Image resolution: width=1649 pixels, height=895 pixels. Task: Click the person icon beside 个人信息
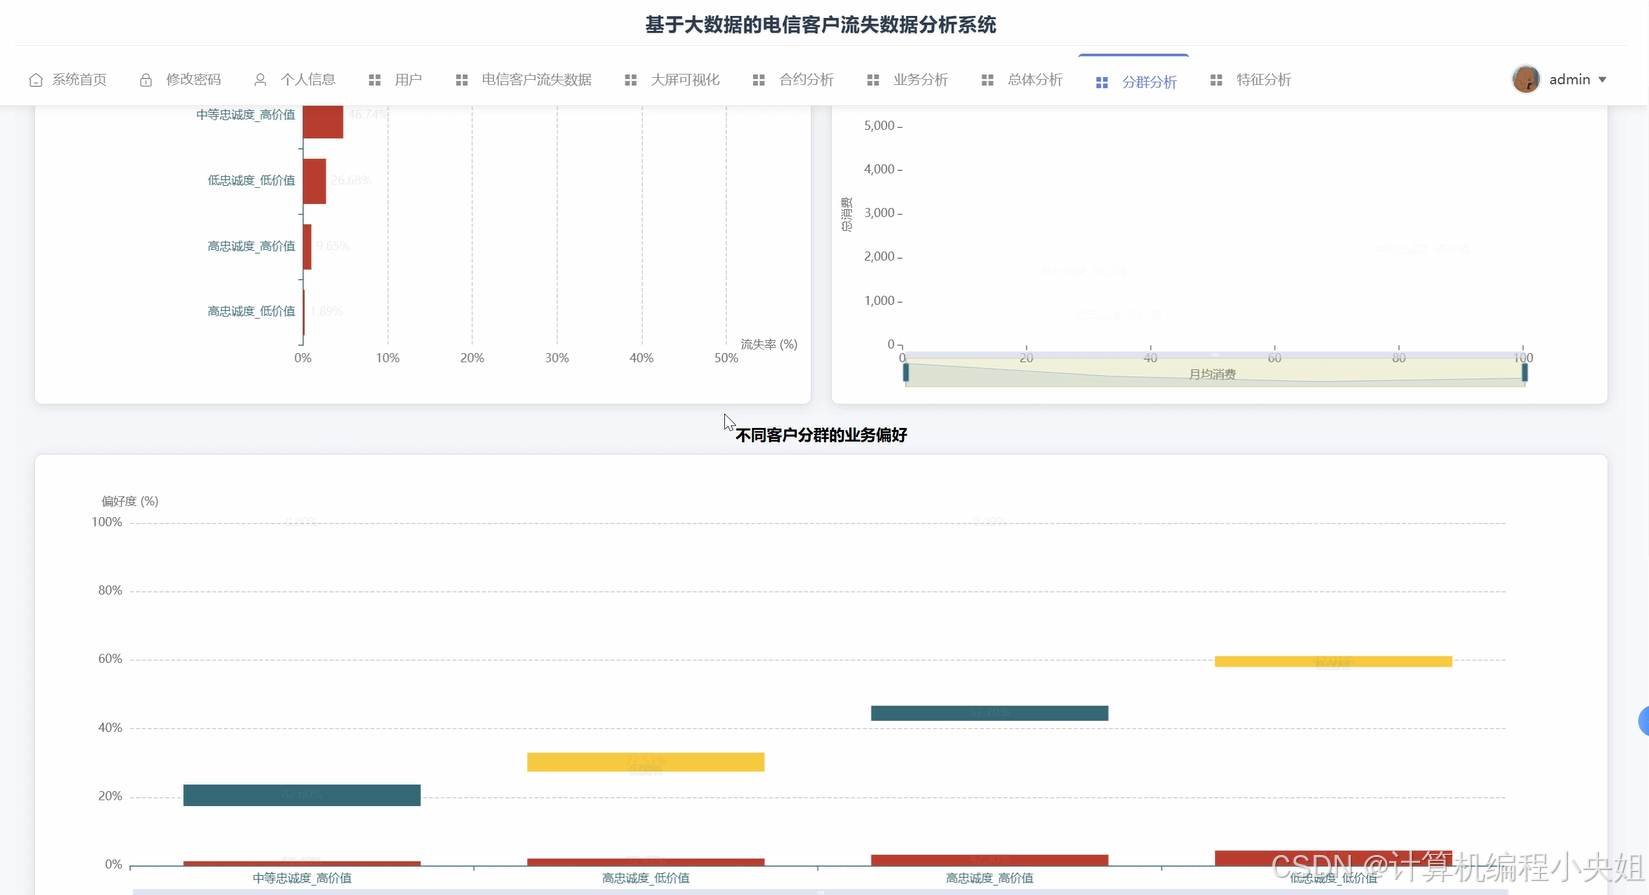pos(260,80)
